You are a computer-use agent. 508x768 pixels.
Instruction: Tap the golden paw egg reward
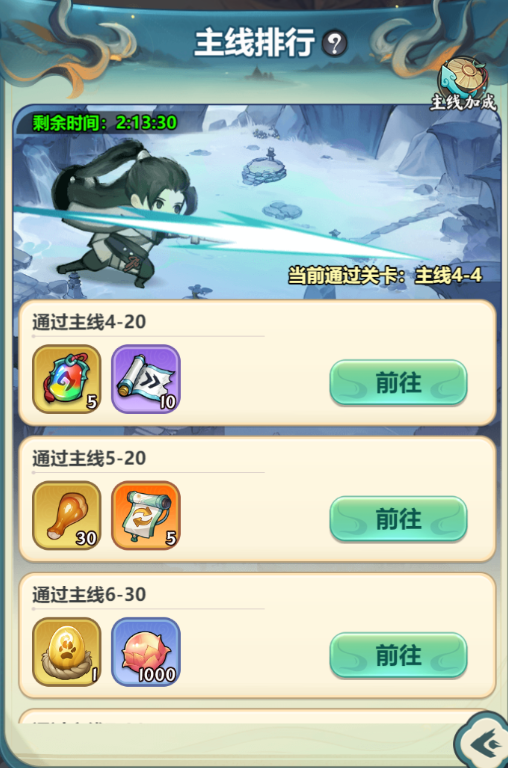67,651
